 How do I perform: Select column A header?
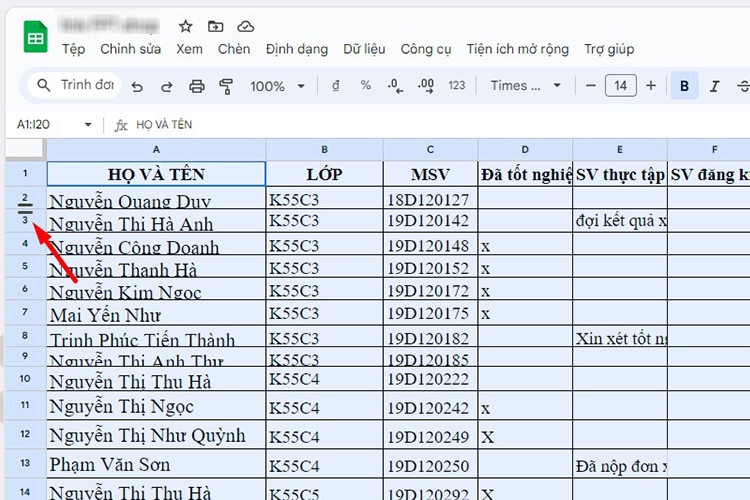pos(156,150)
